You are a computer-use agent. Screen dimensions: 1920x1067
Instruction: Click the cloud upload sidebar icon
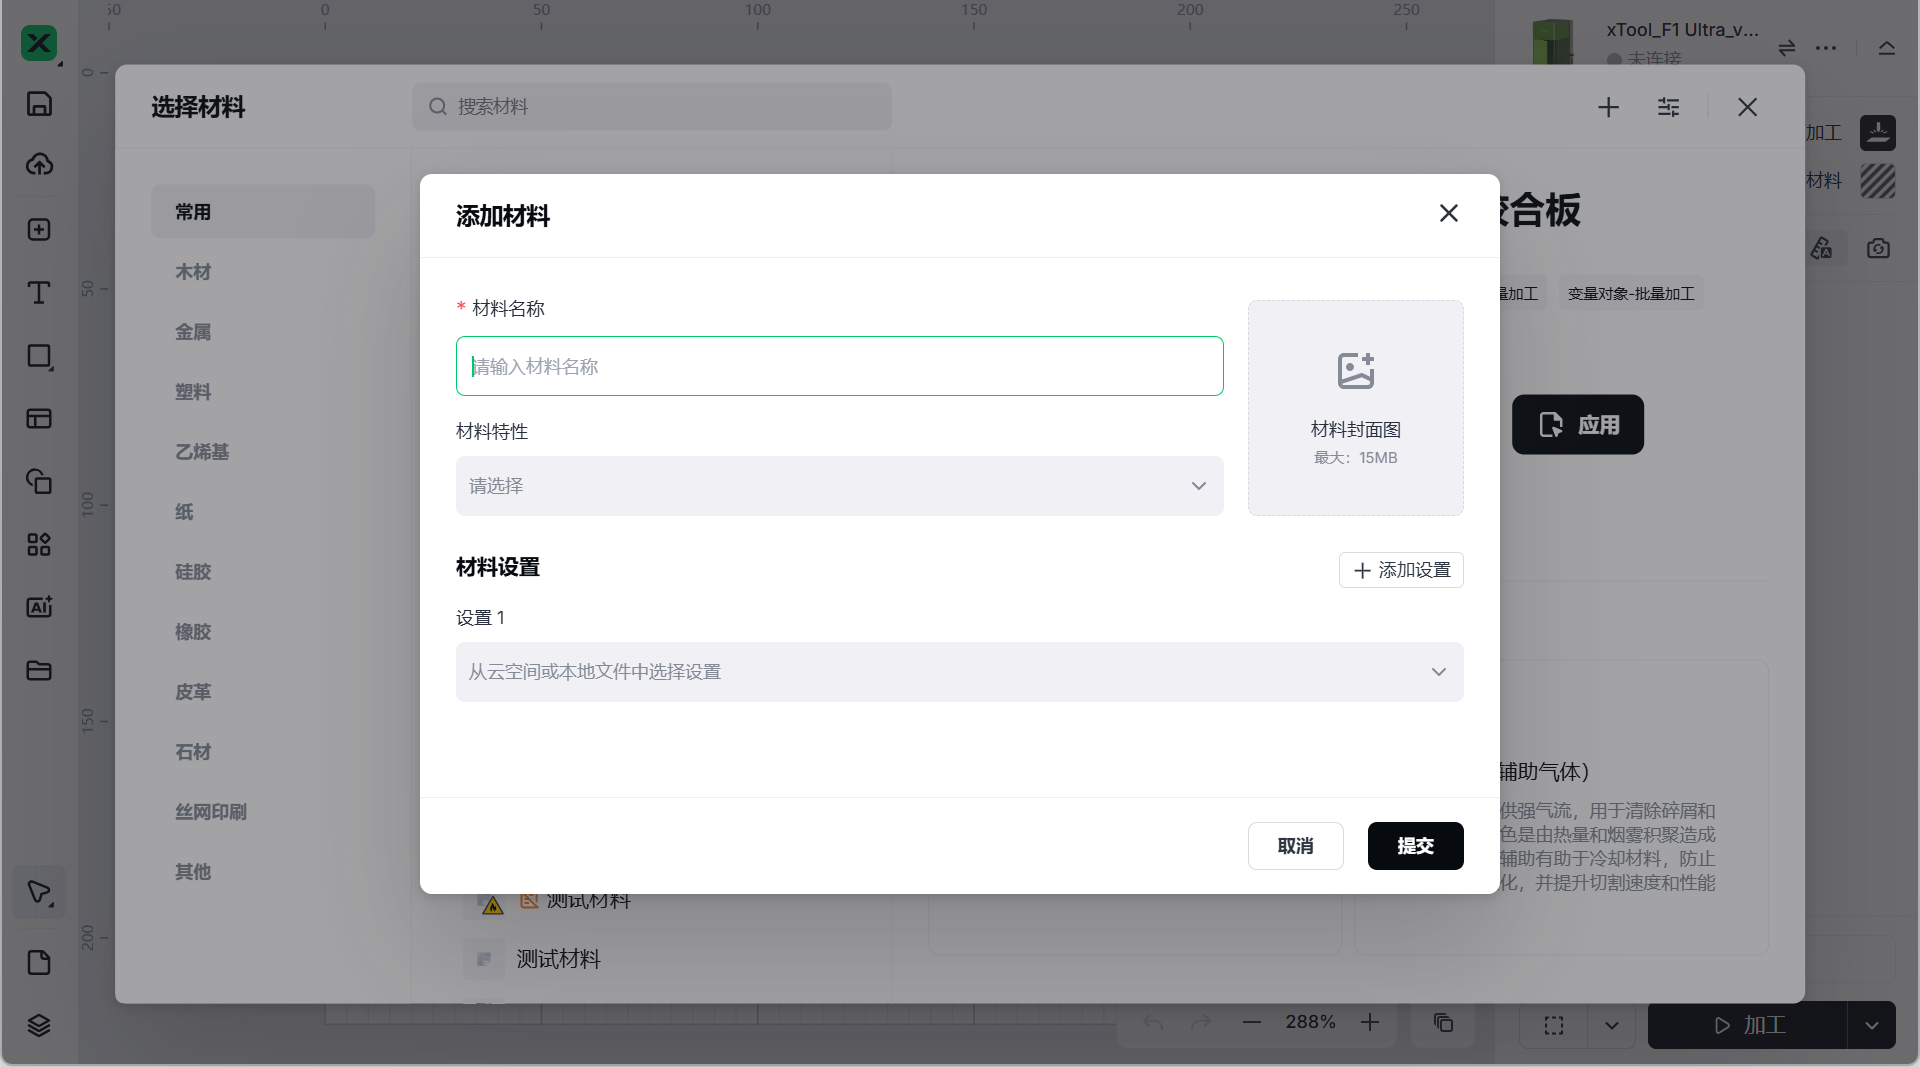coord(39,165)
